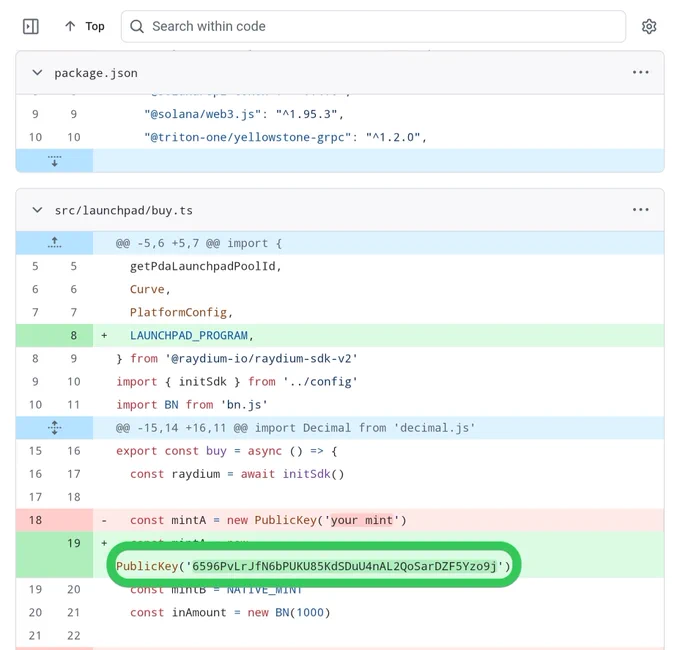Click the getPdaLaunchpadPoolId line
The image size is (680, 650).
coord(340,266)
